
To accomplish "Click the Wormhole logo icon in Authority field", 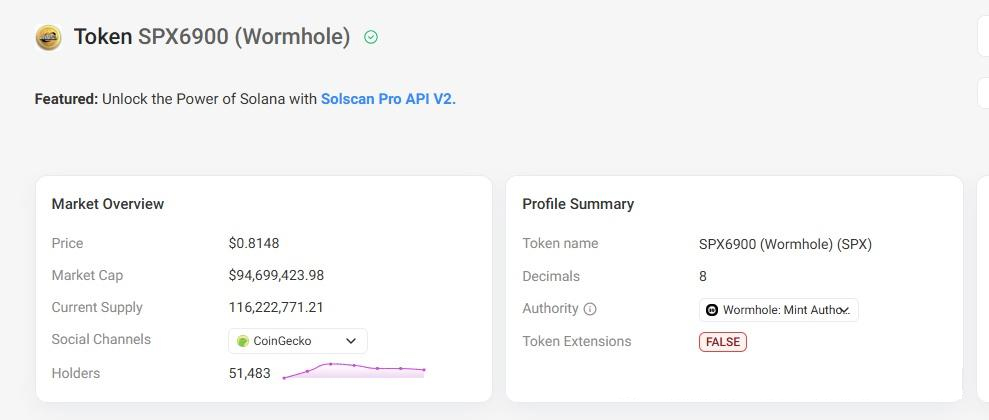I will pos(712,310).
